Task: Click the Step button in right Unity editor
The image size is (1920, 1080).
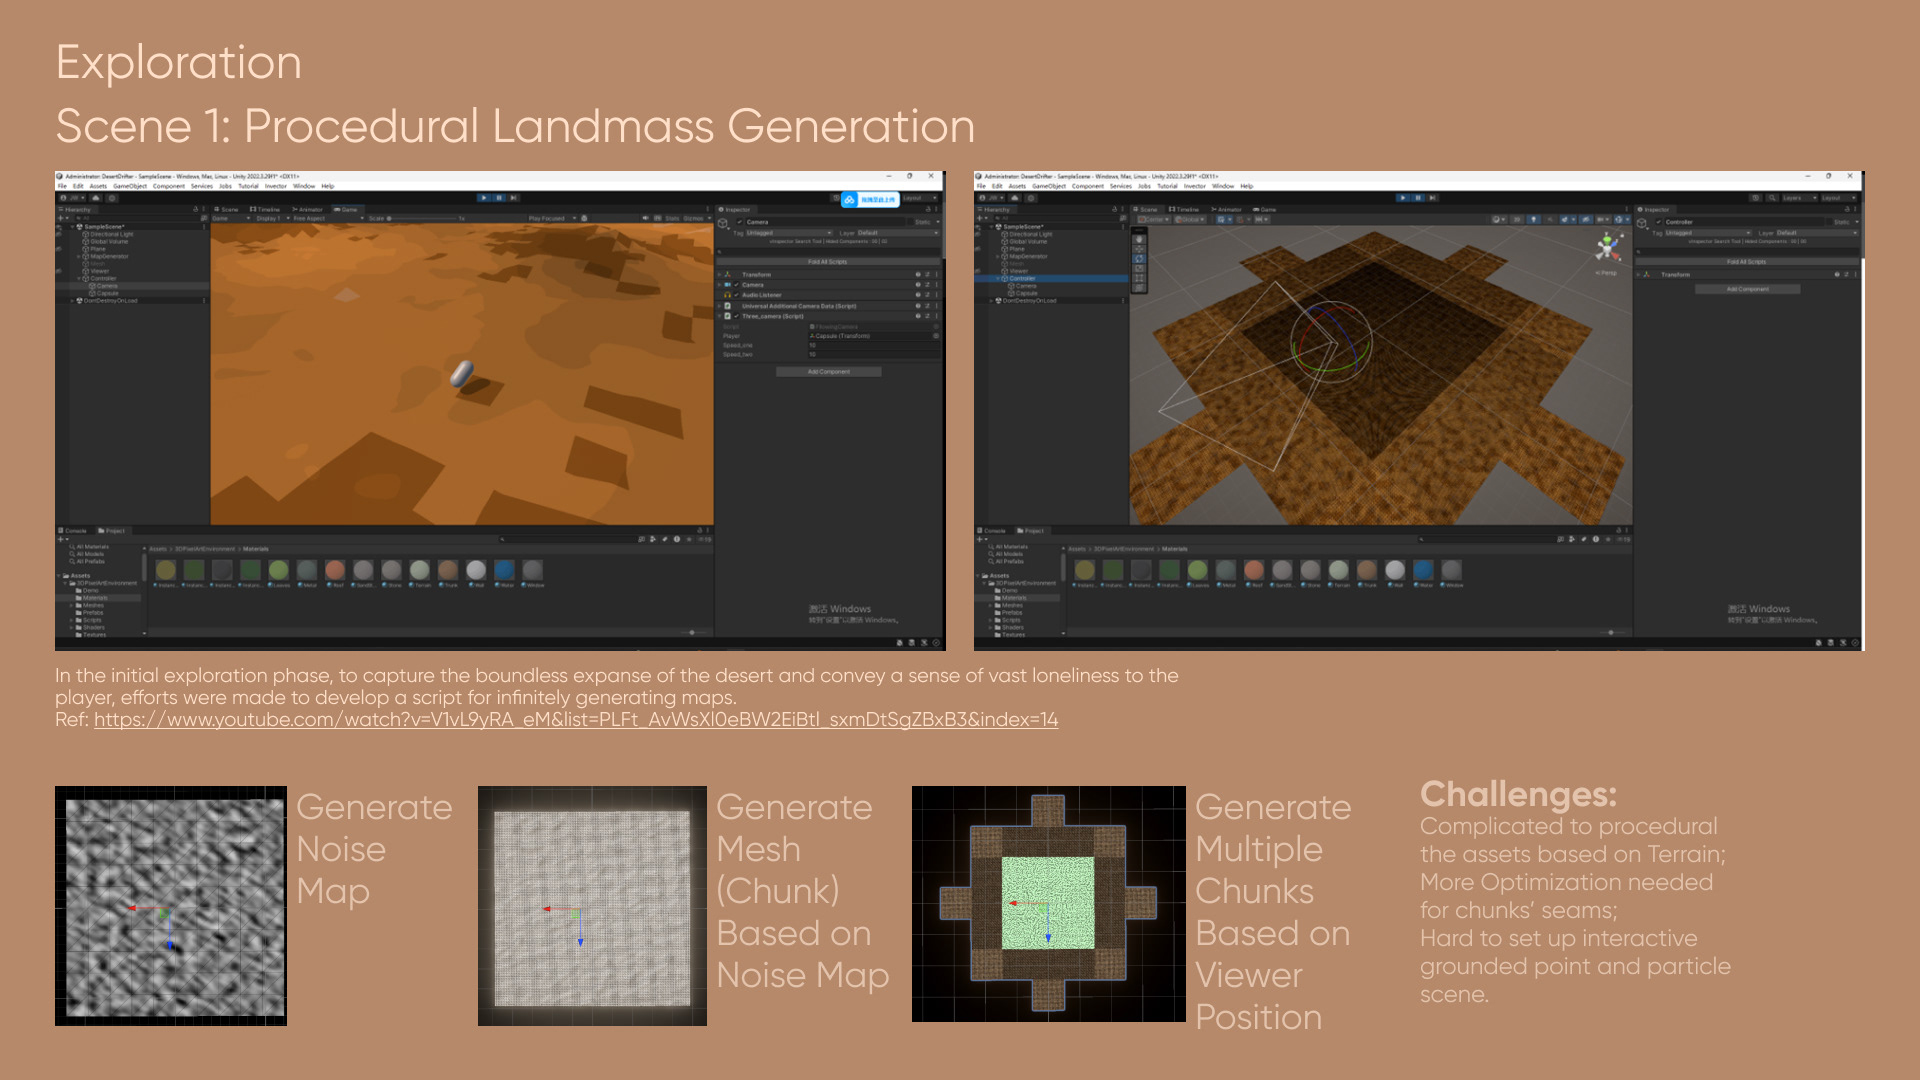Action: pos(1433,198)
